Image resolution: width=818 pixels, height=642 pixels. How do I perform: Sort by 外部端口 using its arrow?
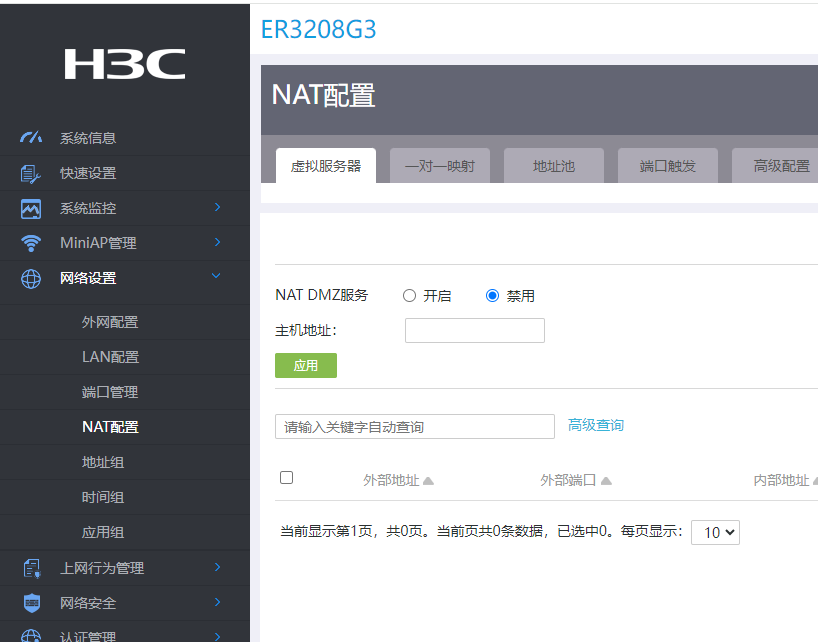pos(606,481)
